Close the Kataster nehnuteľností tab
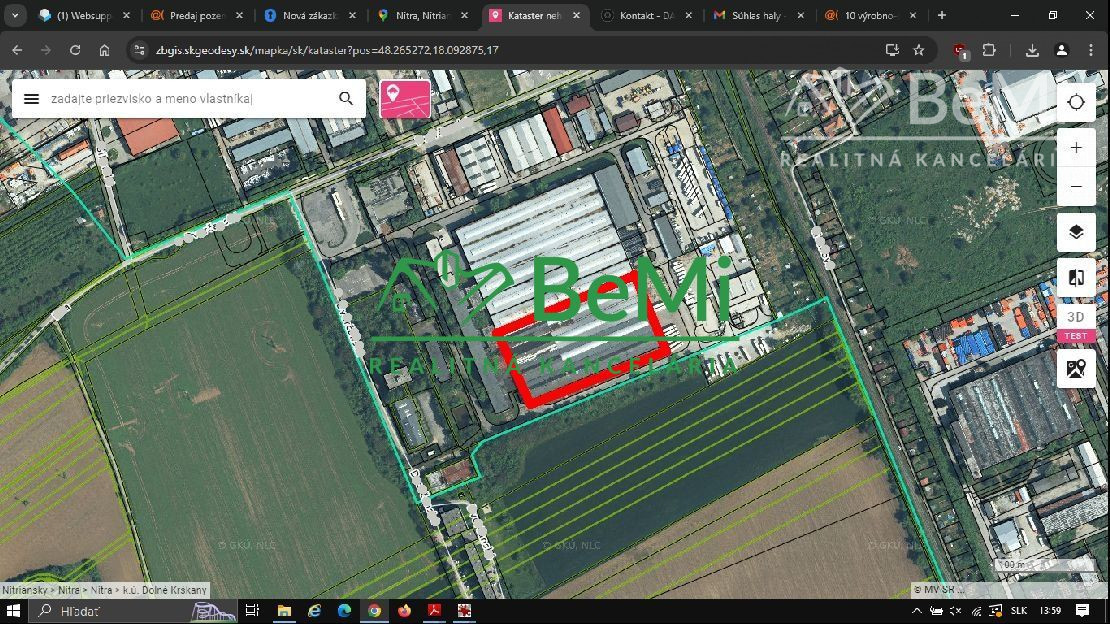This screenshot has height=624, width=1110. (x=576, y=15)
